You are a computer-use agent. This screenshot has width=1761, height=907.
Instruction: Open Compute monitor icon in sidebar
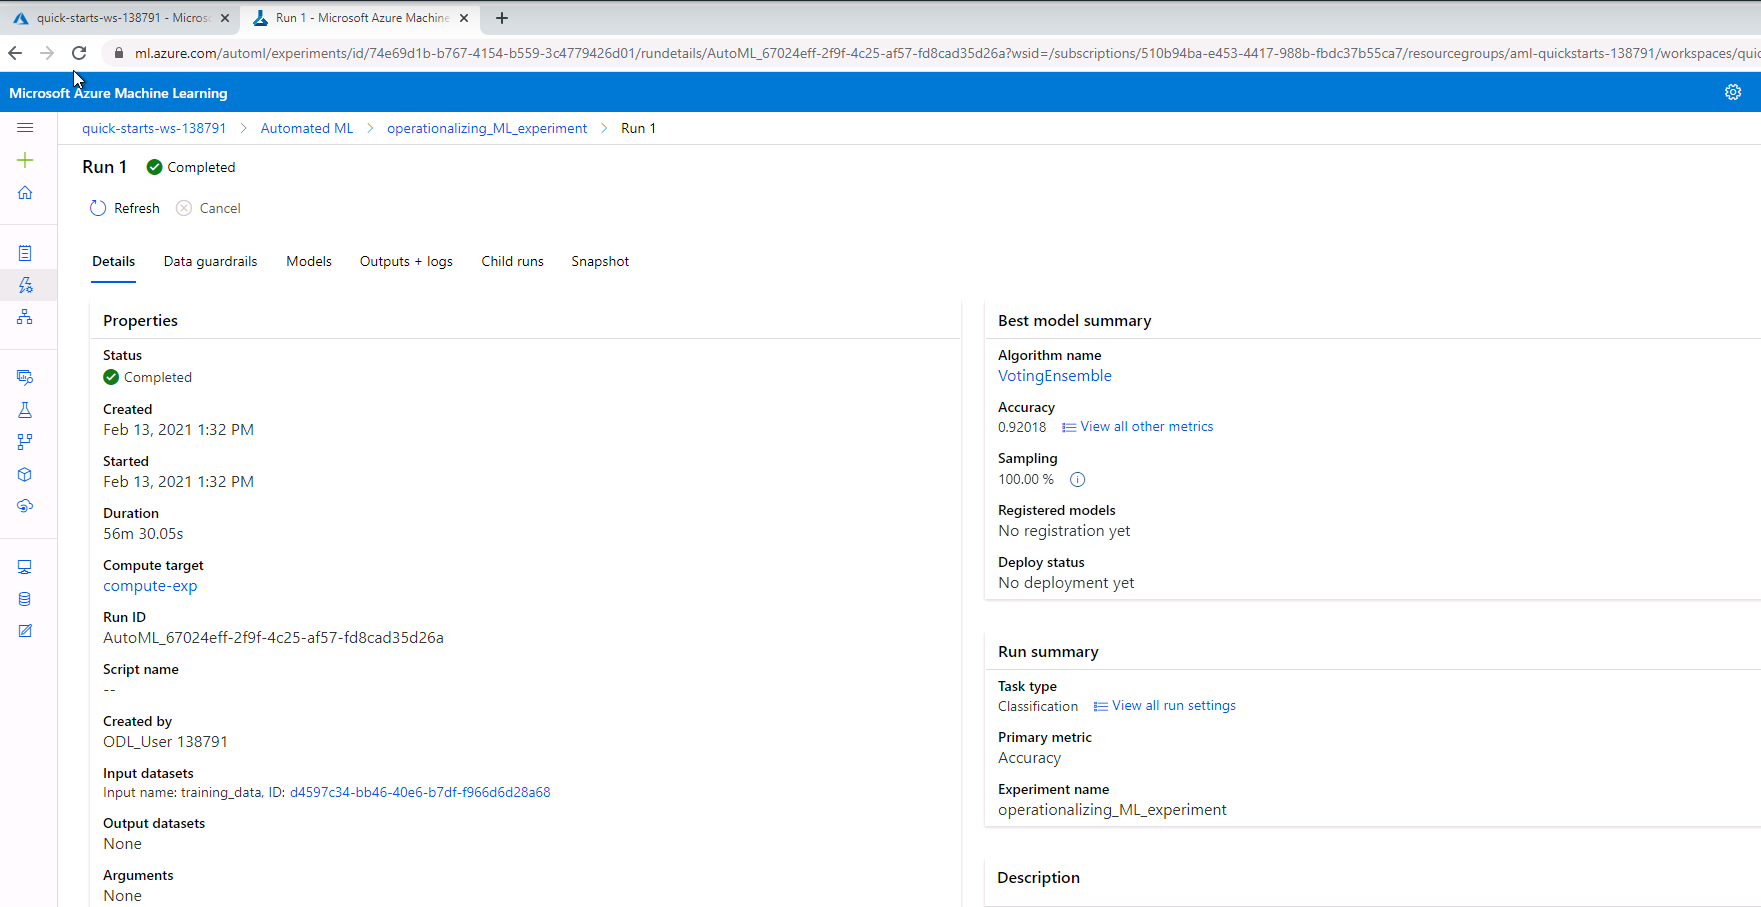pyautogui.click(x=25, y=567)
